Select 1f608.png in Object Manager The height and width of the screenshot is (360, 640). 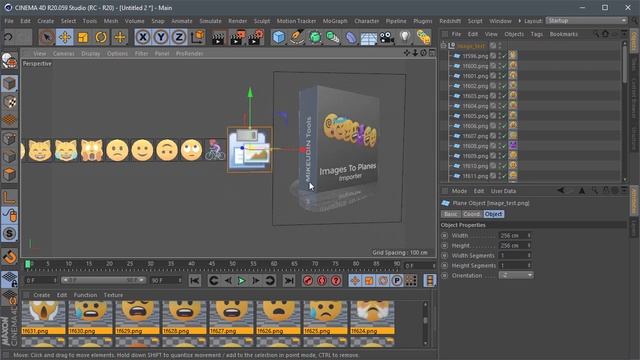(x=475, y=146)
